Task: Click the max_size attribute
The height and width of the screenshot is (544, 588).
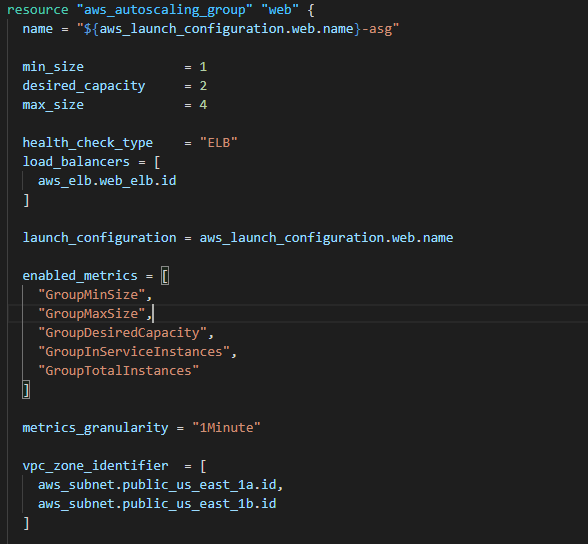Action: point(53,105)
